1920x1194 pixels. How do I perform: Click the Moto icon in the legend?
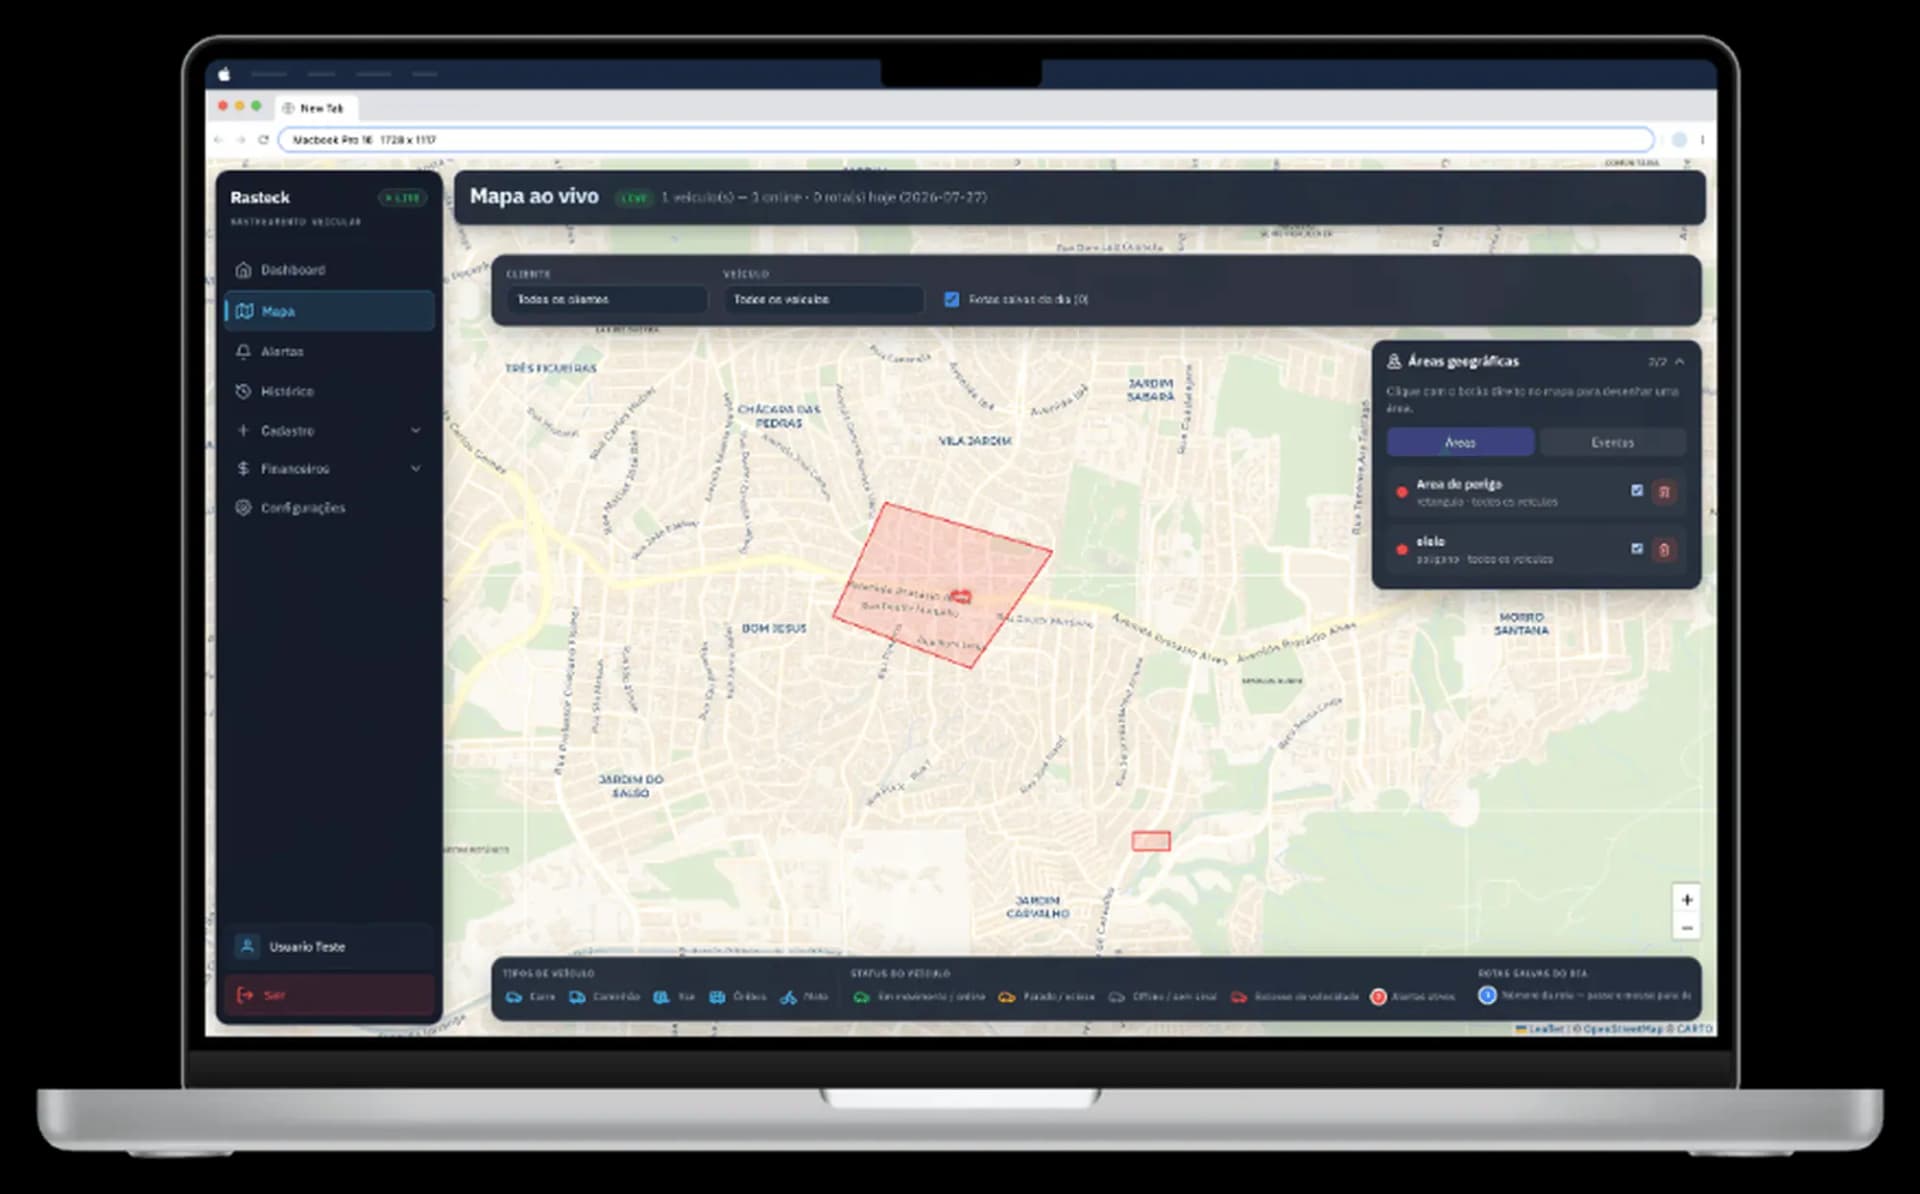tap(788, 997)
